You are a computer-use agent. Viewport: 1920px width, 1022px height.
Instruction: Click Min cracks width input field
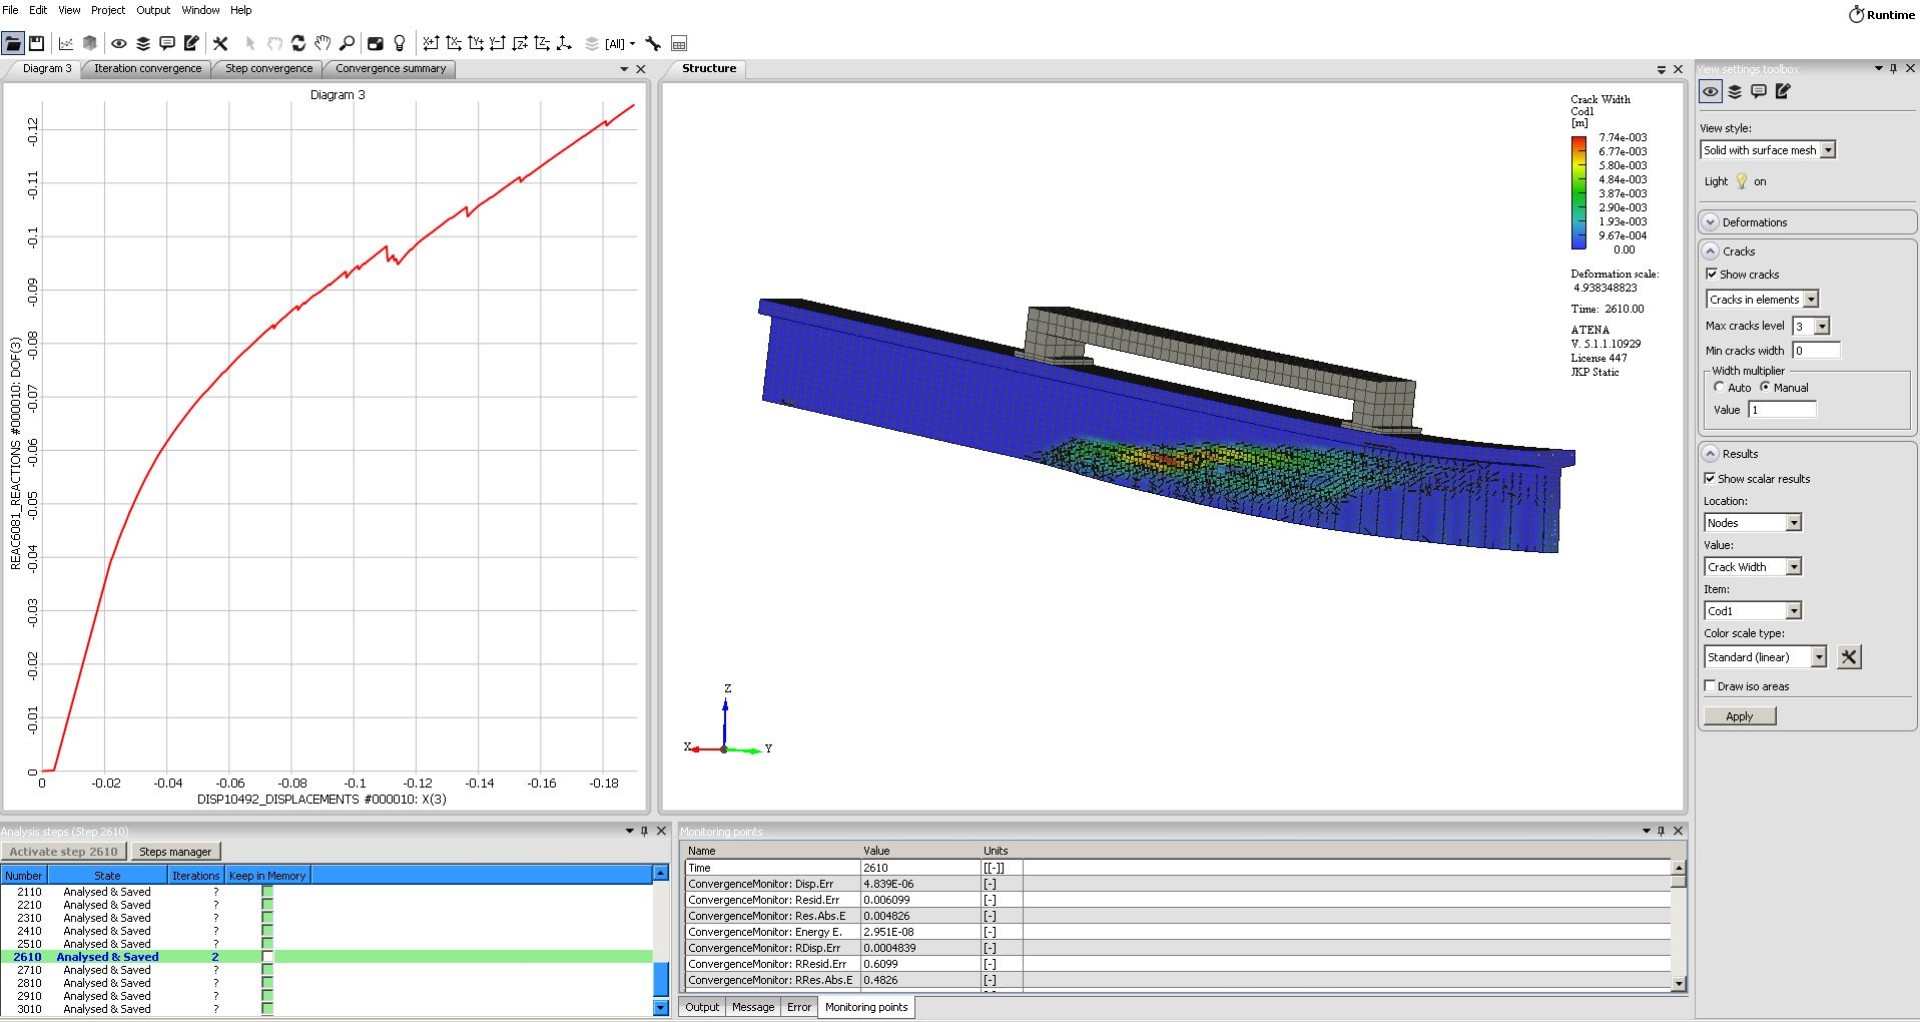[x=1816, y=350]
